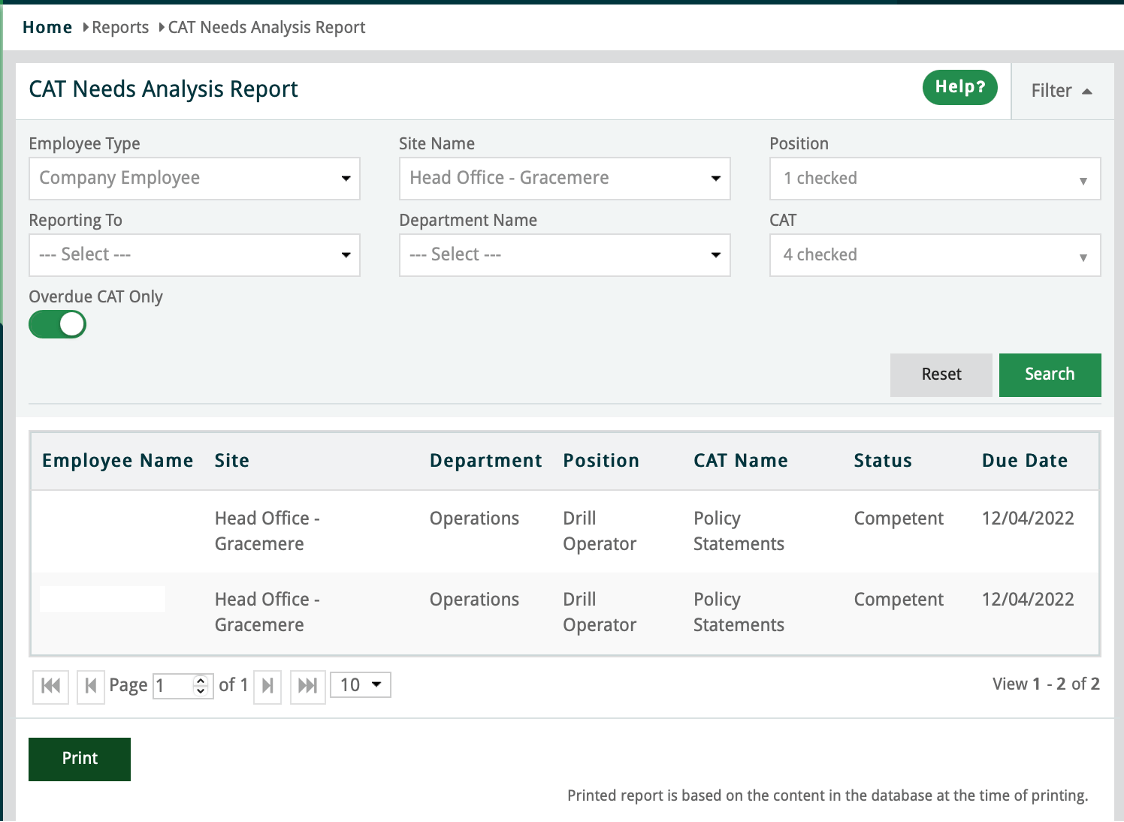1124x822 pixels.
Task: Click the previous page arrow icon
Action: tap(91, 685)
